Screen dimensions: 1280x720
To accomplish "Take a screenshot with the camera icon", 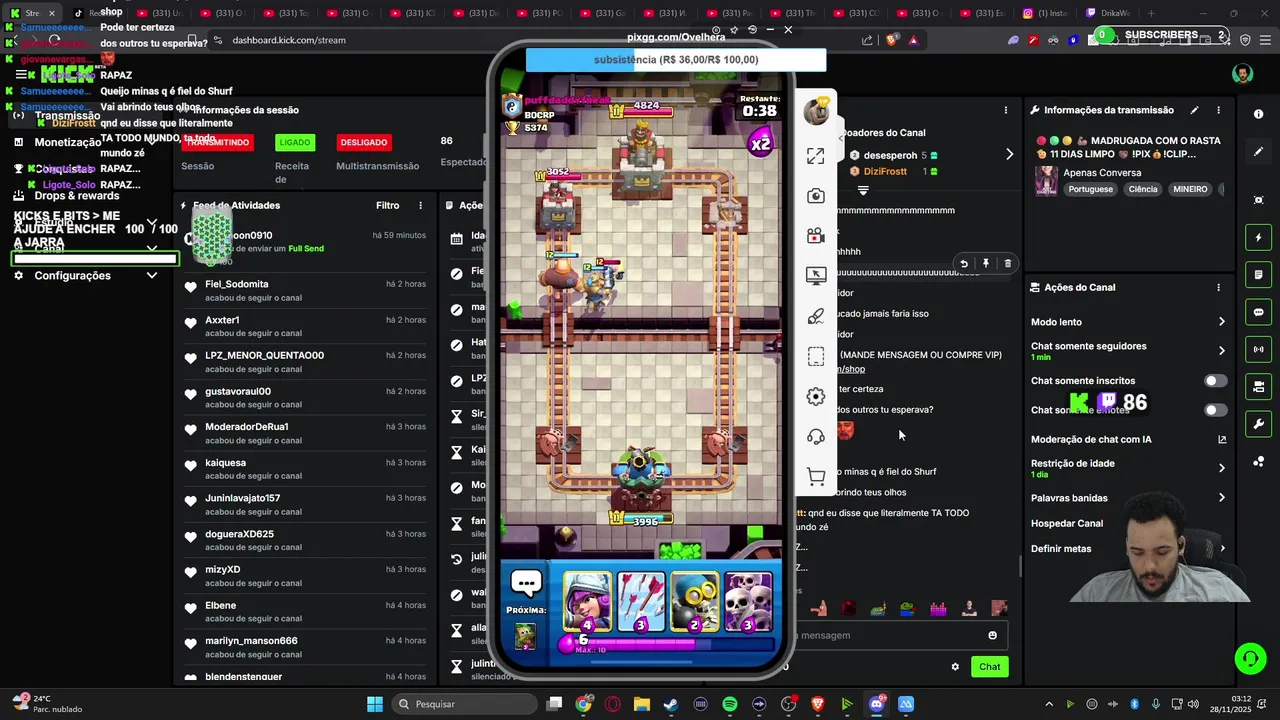I will click(816, 196).
